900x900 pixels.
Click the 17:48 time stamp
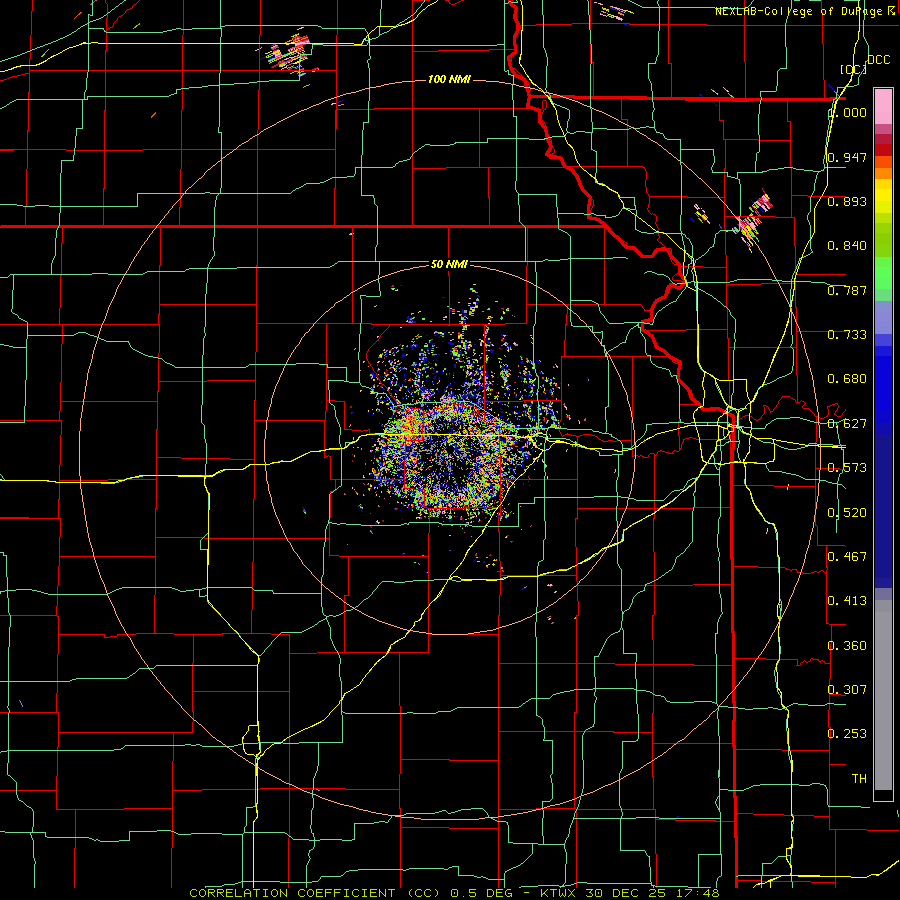pyautogui.click(x=697, y=893)
